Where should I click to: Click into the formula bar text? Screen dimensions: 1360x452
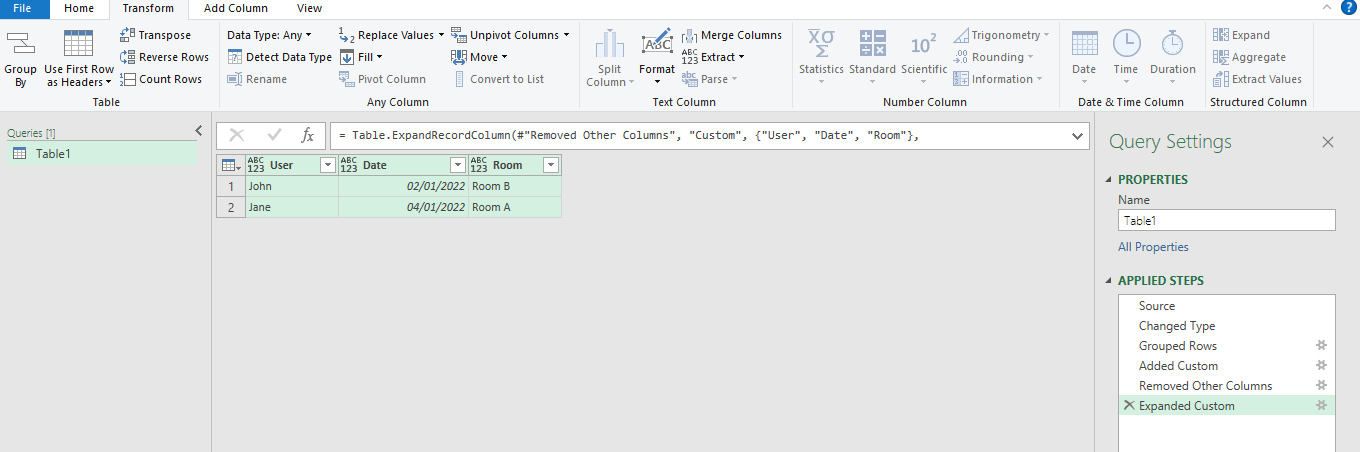point(699,135)
